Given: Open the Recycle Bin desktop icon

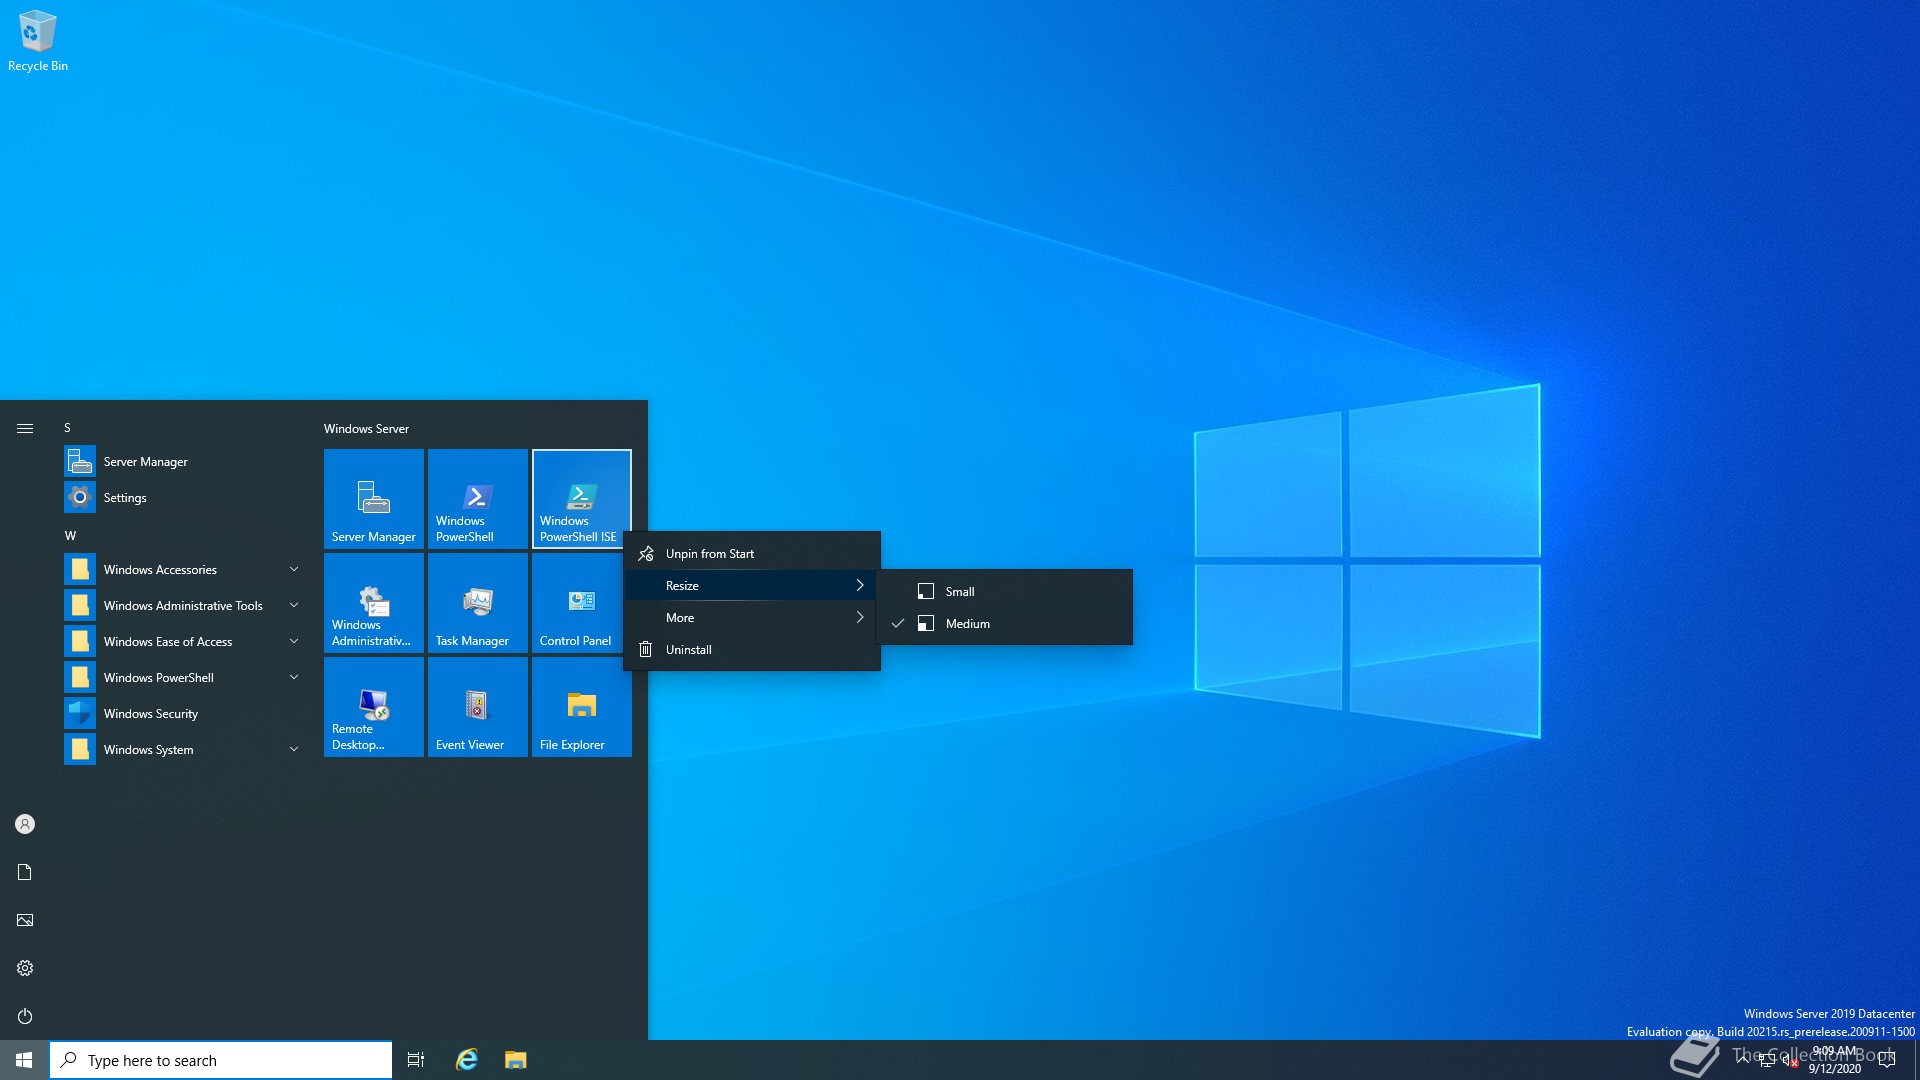Looking at the screenshot, I should click(x=38, y=41).
